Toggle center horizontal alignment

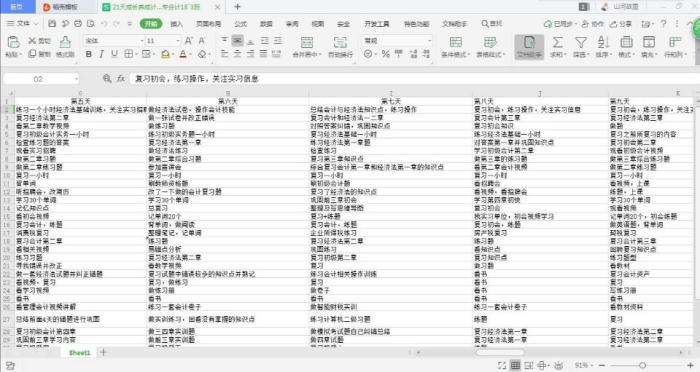pyautogui.click(x=238, y=54)
